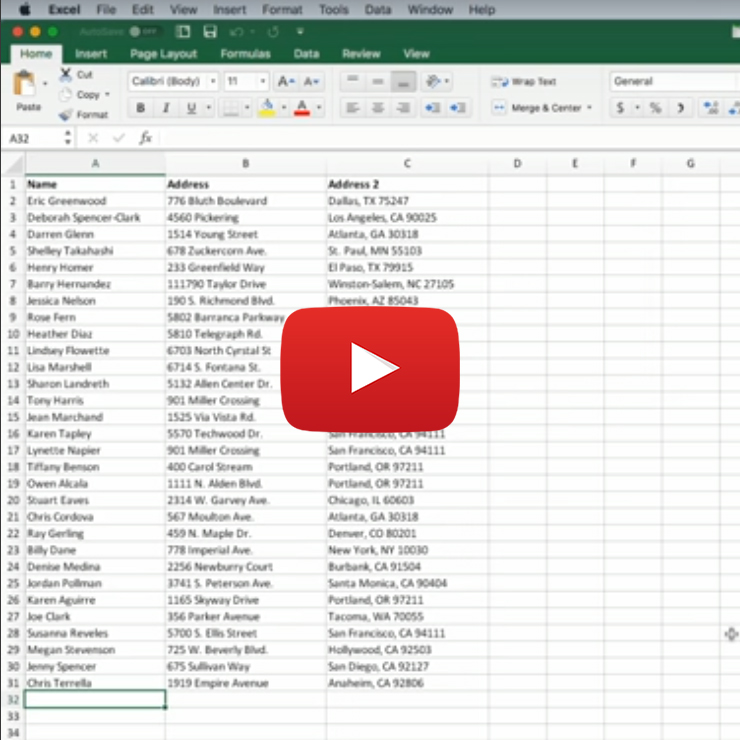Click the Save disk icon in title bar
The height and width of the screenshot is (740, 740).
pyautogui.click(x=209, y=32)
